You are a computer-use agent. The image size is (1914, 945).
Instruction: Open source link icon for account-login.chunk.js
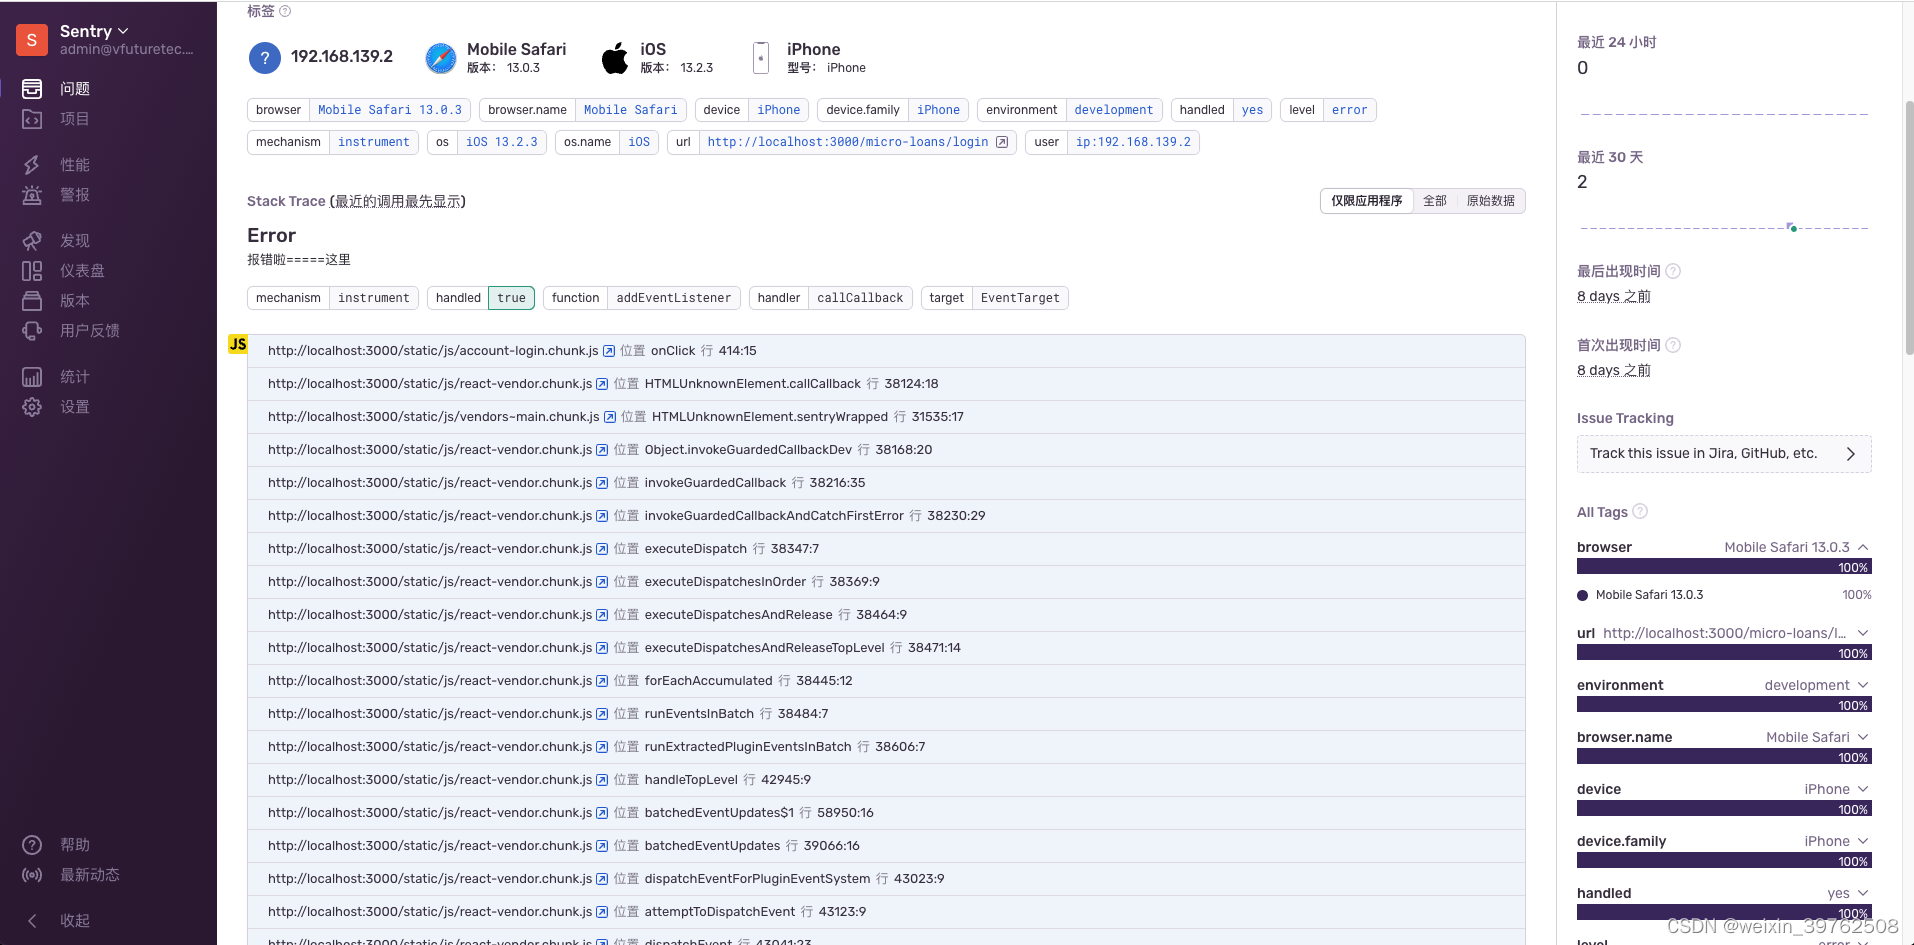pyautogui.click(x=609, y=351)
